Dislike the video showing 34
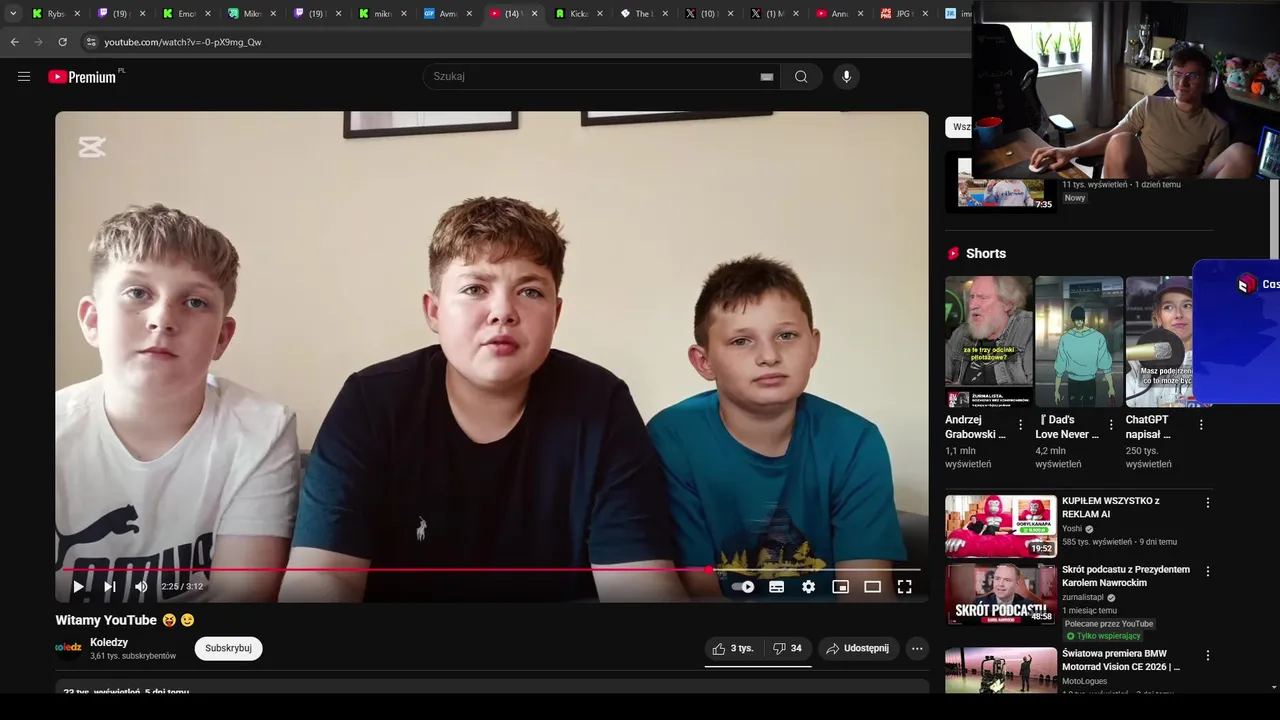The width and height of the screenshot is (1280, 720). [x=787, y=648]
